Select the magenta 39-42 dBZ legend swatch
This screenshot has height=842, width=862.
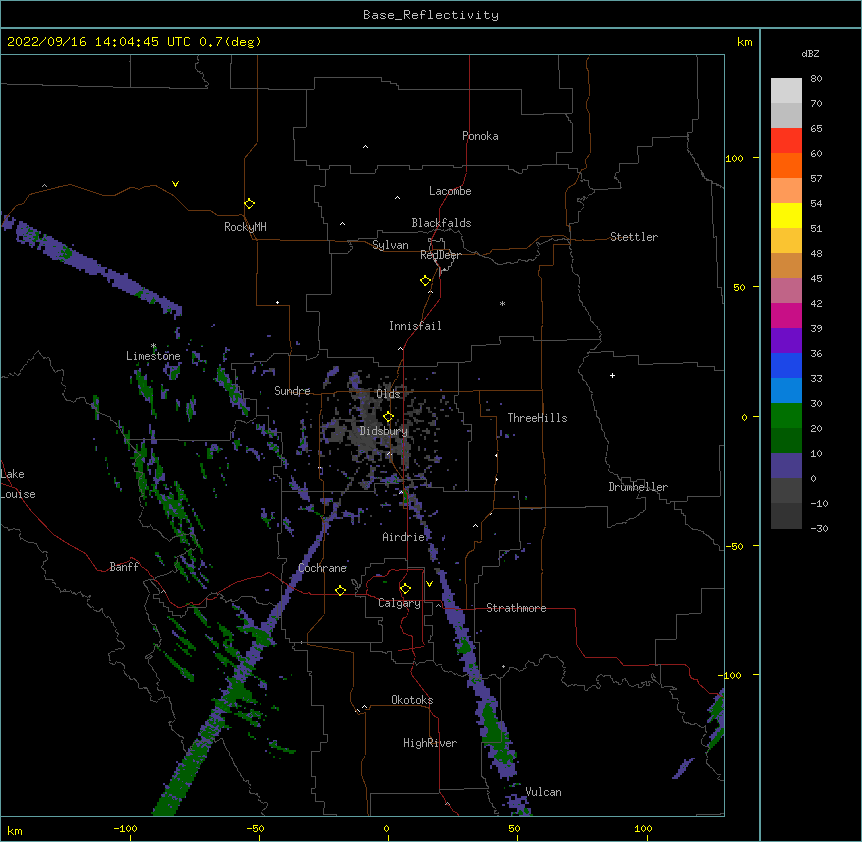(x=786, y=315)
